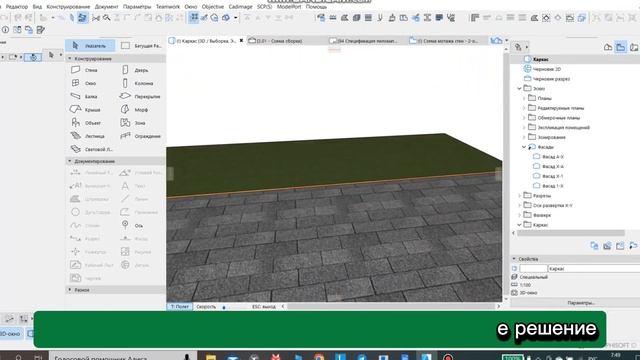Close the Каркас 3D tab
Screen dimensions: 640x360
tap(241, 41)
